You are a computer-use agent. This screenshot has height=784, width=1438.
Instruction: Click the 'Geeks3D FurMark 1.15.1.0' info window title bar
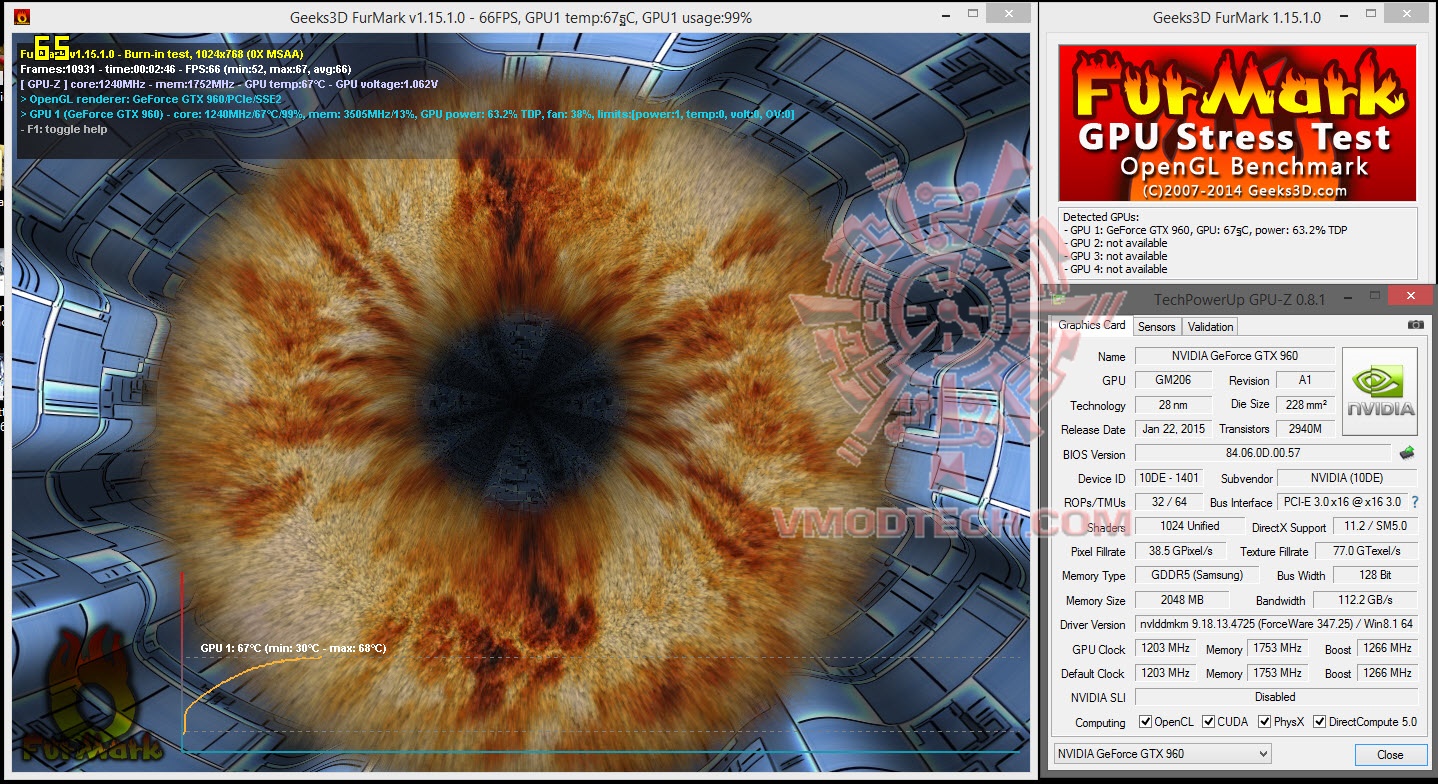pyautogui.click(x=1236, y=17)
